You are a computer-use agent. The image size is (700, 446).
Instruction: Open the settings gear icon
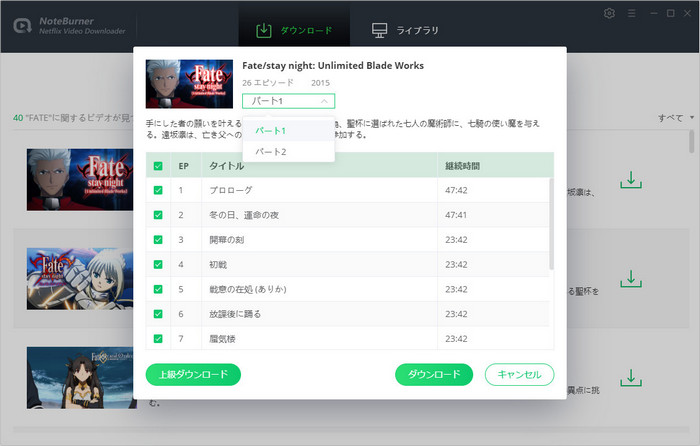[x=609, y=13]
